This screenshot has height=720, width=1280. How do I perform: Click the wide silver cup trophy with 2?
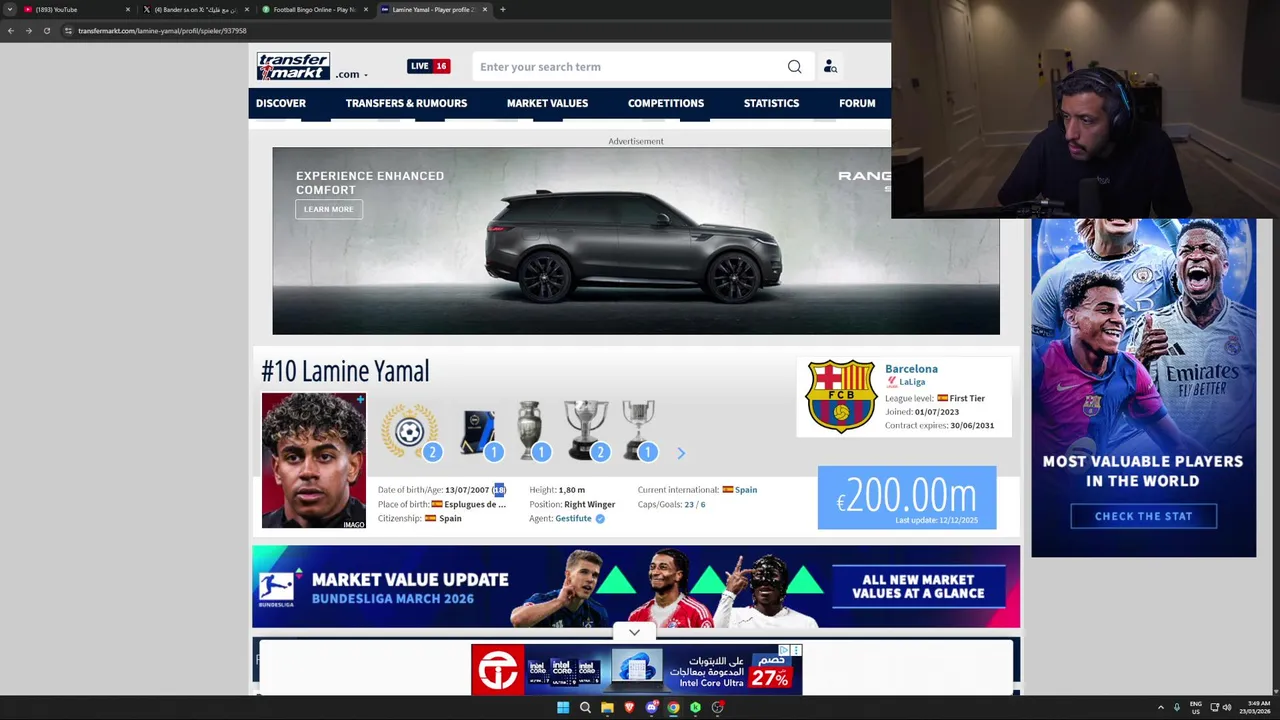[x=586, y=431]
